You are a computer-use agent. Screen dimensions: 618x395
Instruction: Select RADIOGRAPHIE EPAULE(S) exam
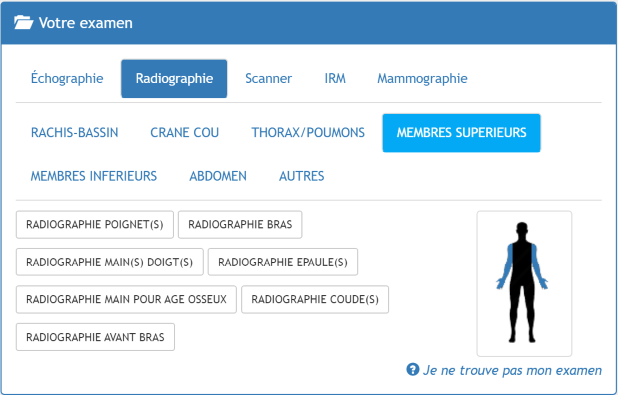tap(283, 262)
